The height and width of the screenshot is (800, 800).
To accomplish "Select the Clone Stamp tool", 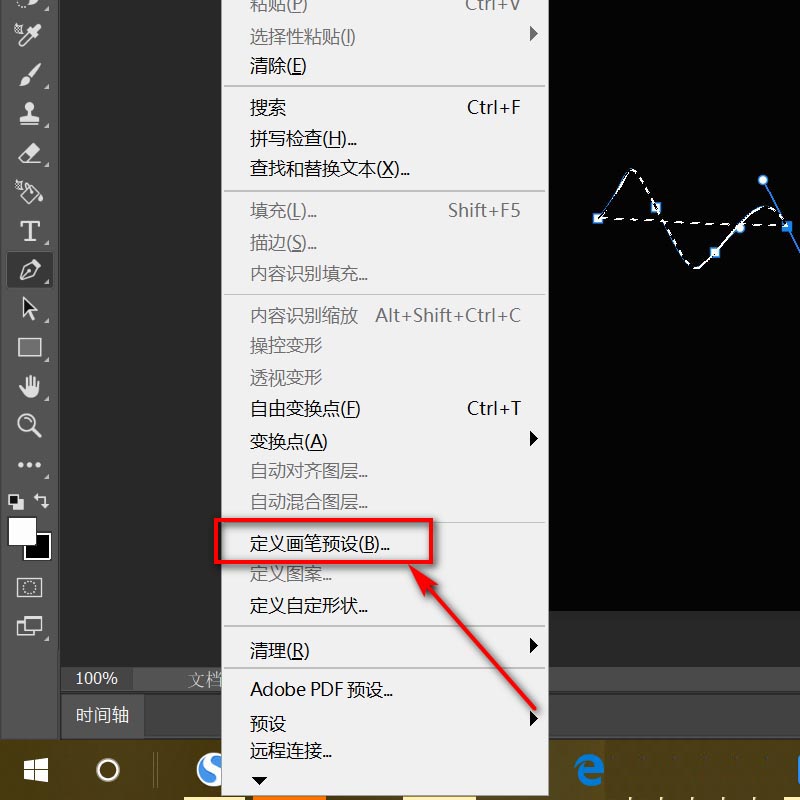I will (x=29, y=114).
